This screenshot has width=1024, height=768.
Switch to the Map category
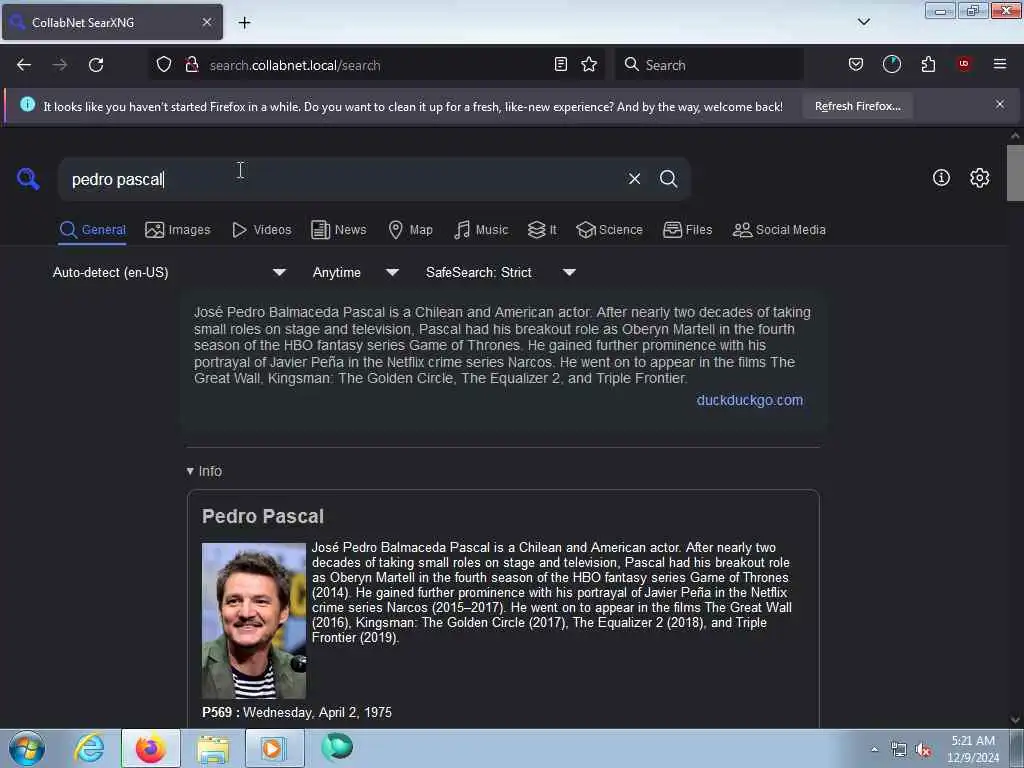(411, 230)
